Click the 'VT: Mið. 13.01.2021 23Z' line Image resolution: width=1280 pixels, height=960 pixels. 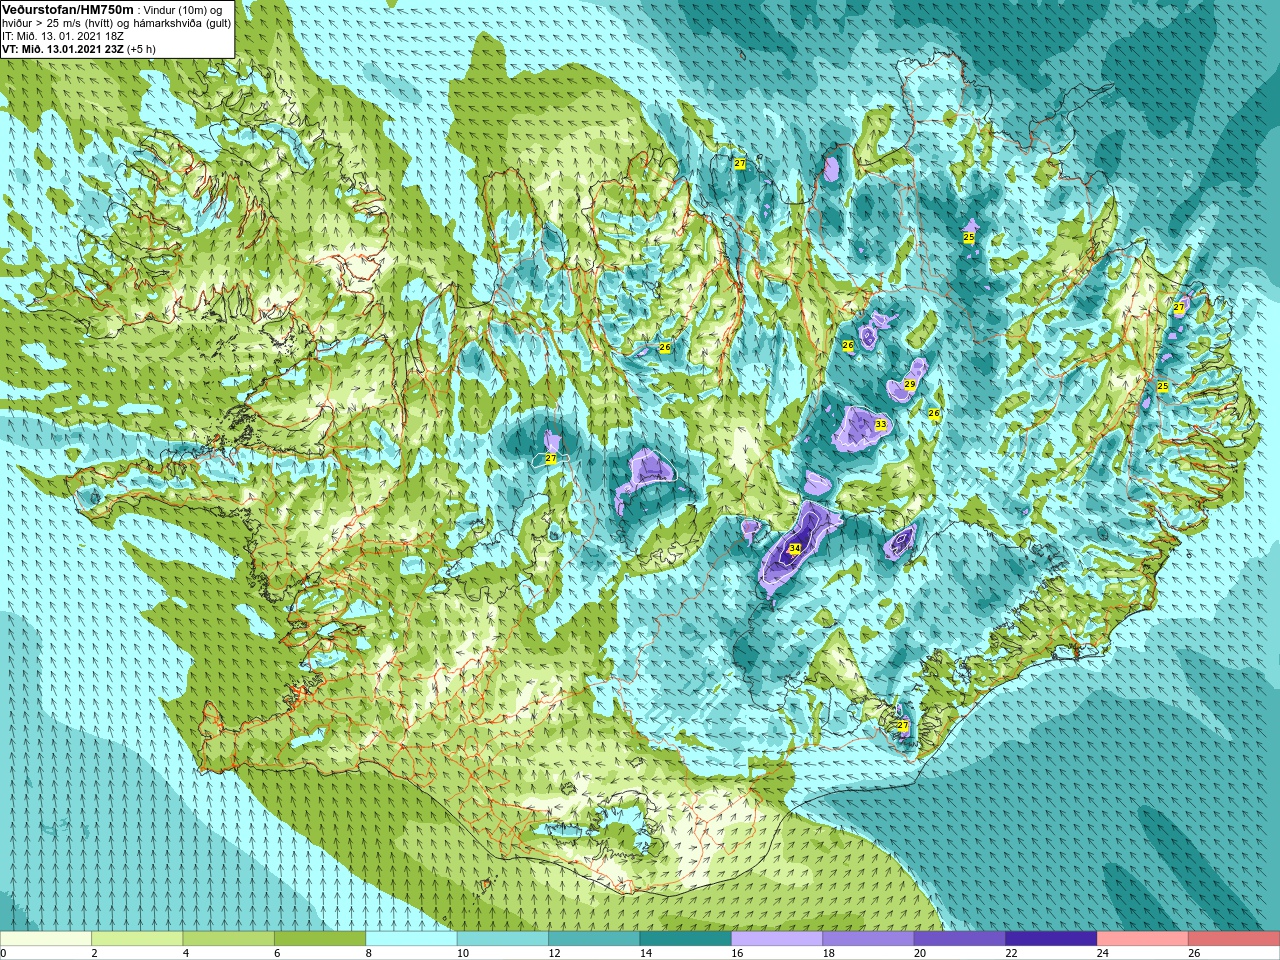point(64,48)
